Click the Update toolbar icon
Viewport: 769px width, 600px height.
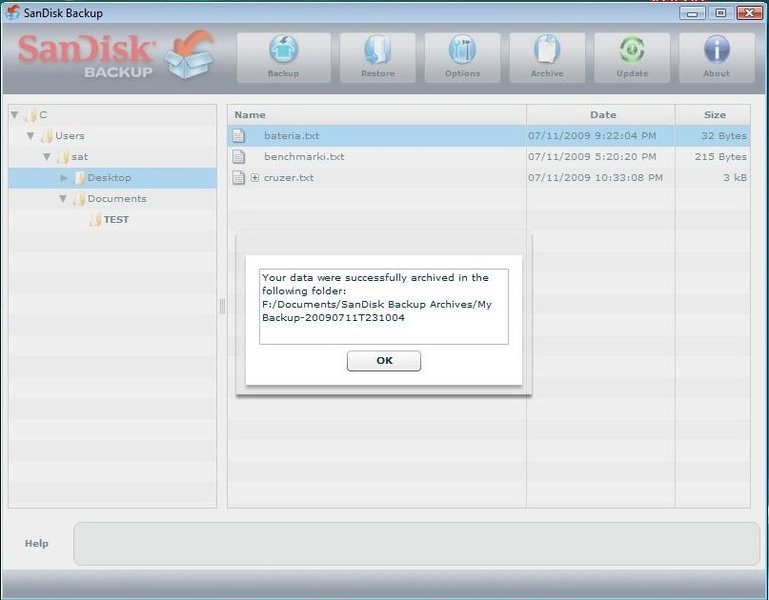click(x=632, y=58)
